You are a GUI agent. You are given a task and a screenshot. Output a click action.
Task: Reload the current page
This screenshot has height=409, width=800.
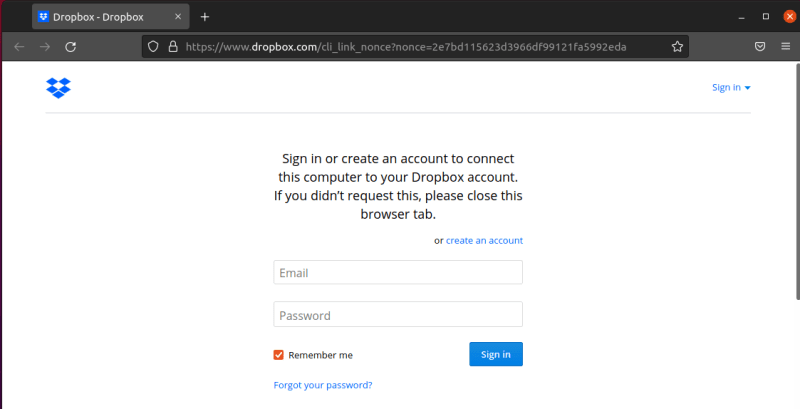click(x=71, y=46)
